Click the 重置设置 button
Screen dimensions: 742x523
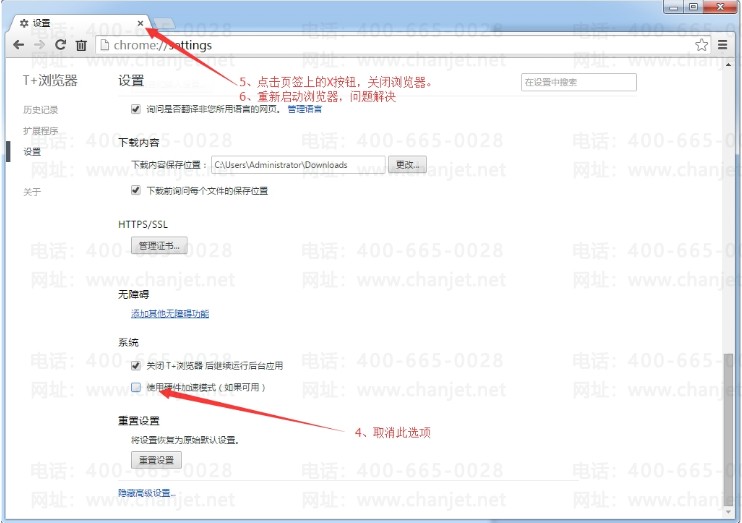pyautogui.click(x=156, y=460)
